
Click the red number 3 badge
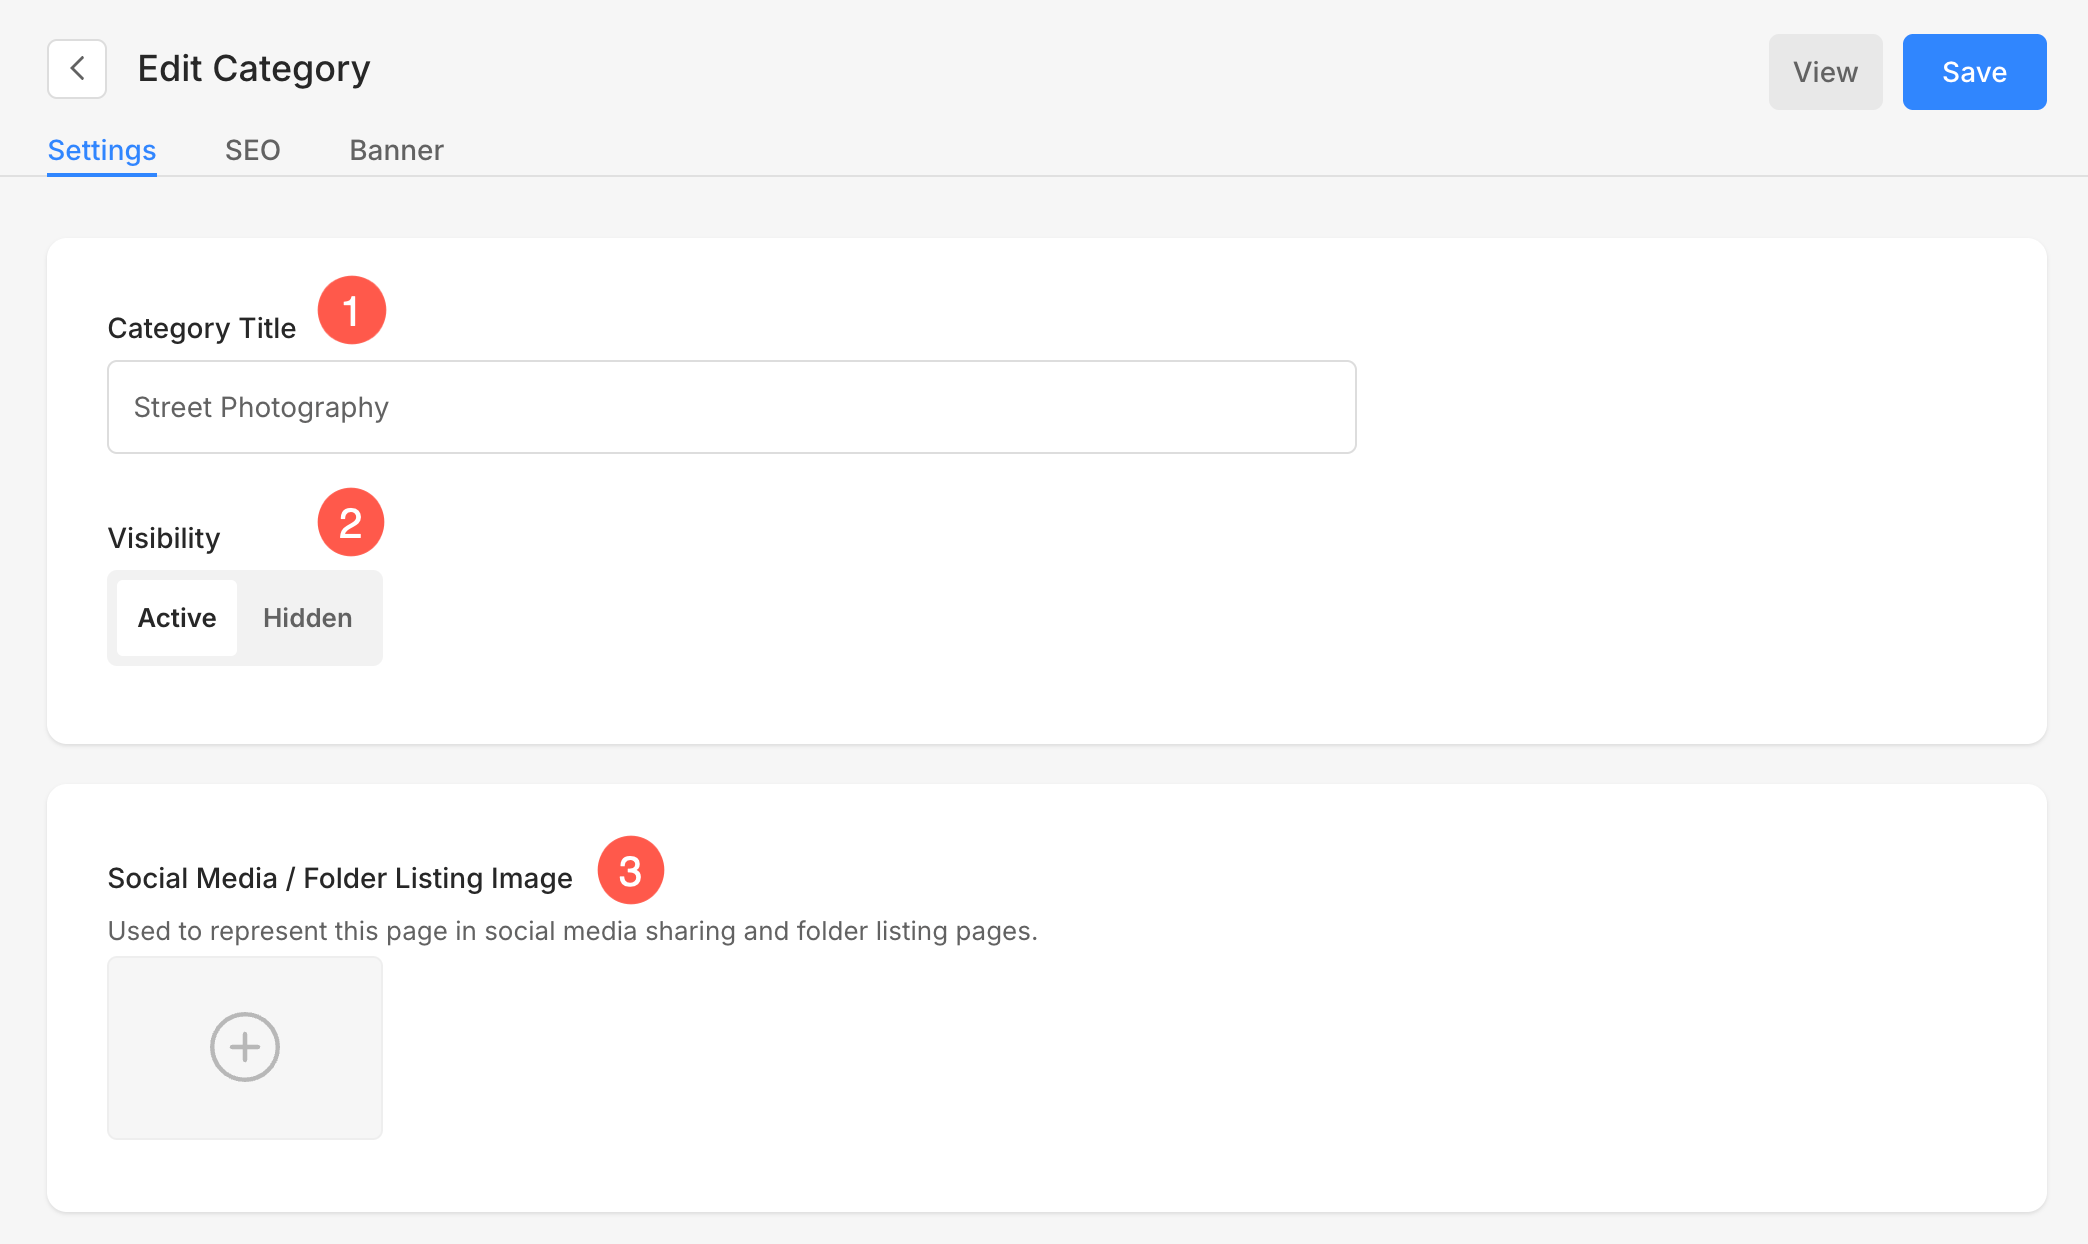pos(630,871)
